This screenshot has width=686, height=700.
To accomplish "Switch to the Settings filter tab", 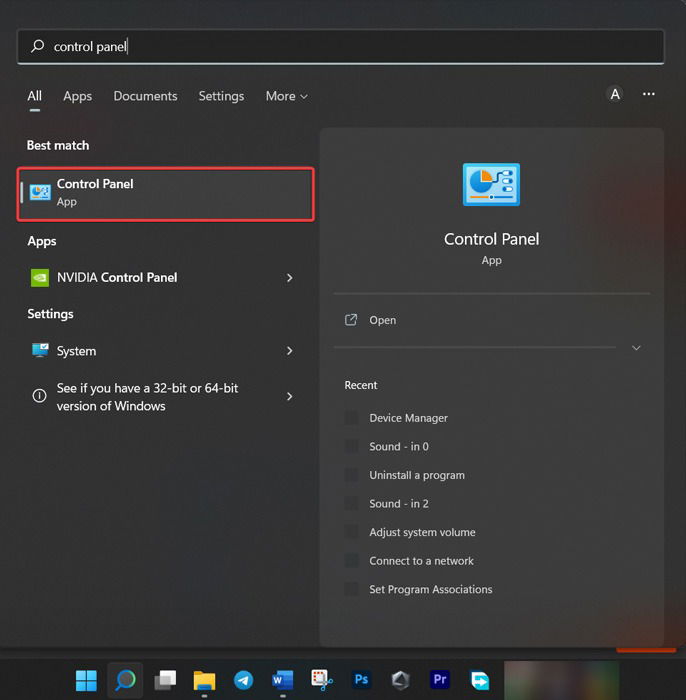I will click(x=221, y=96).
